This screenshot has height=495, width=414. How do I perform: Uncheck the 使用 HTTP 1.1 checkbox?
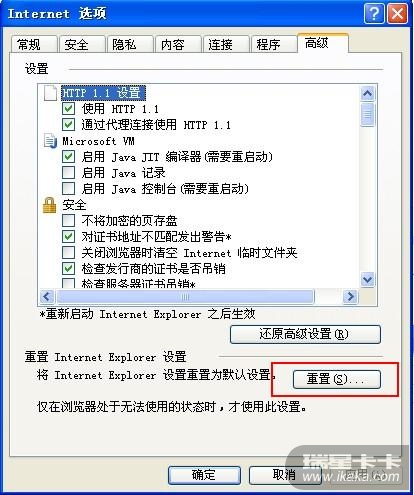[x=68, y=109]
